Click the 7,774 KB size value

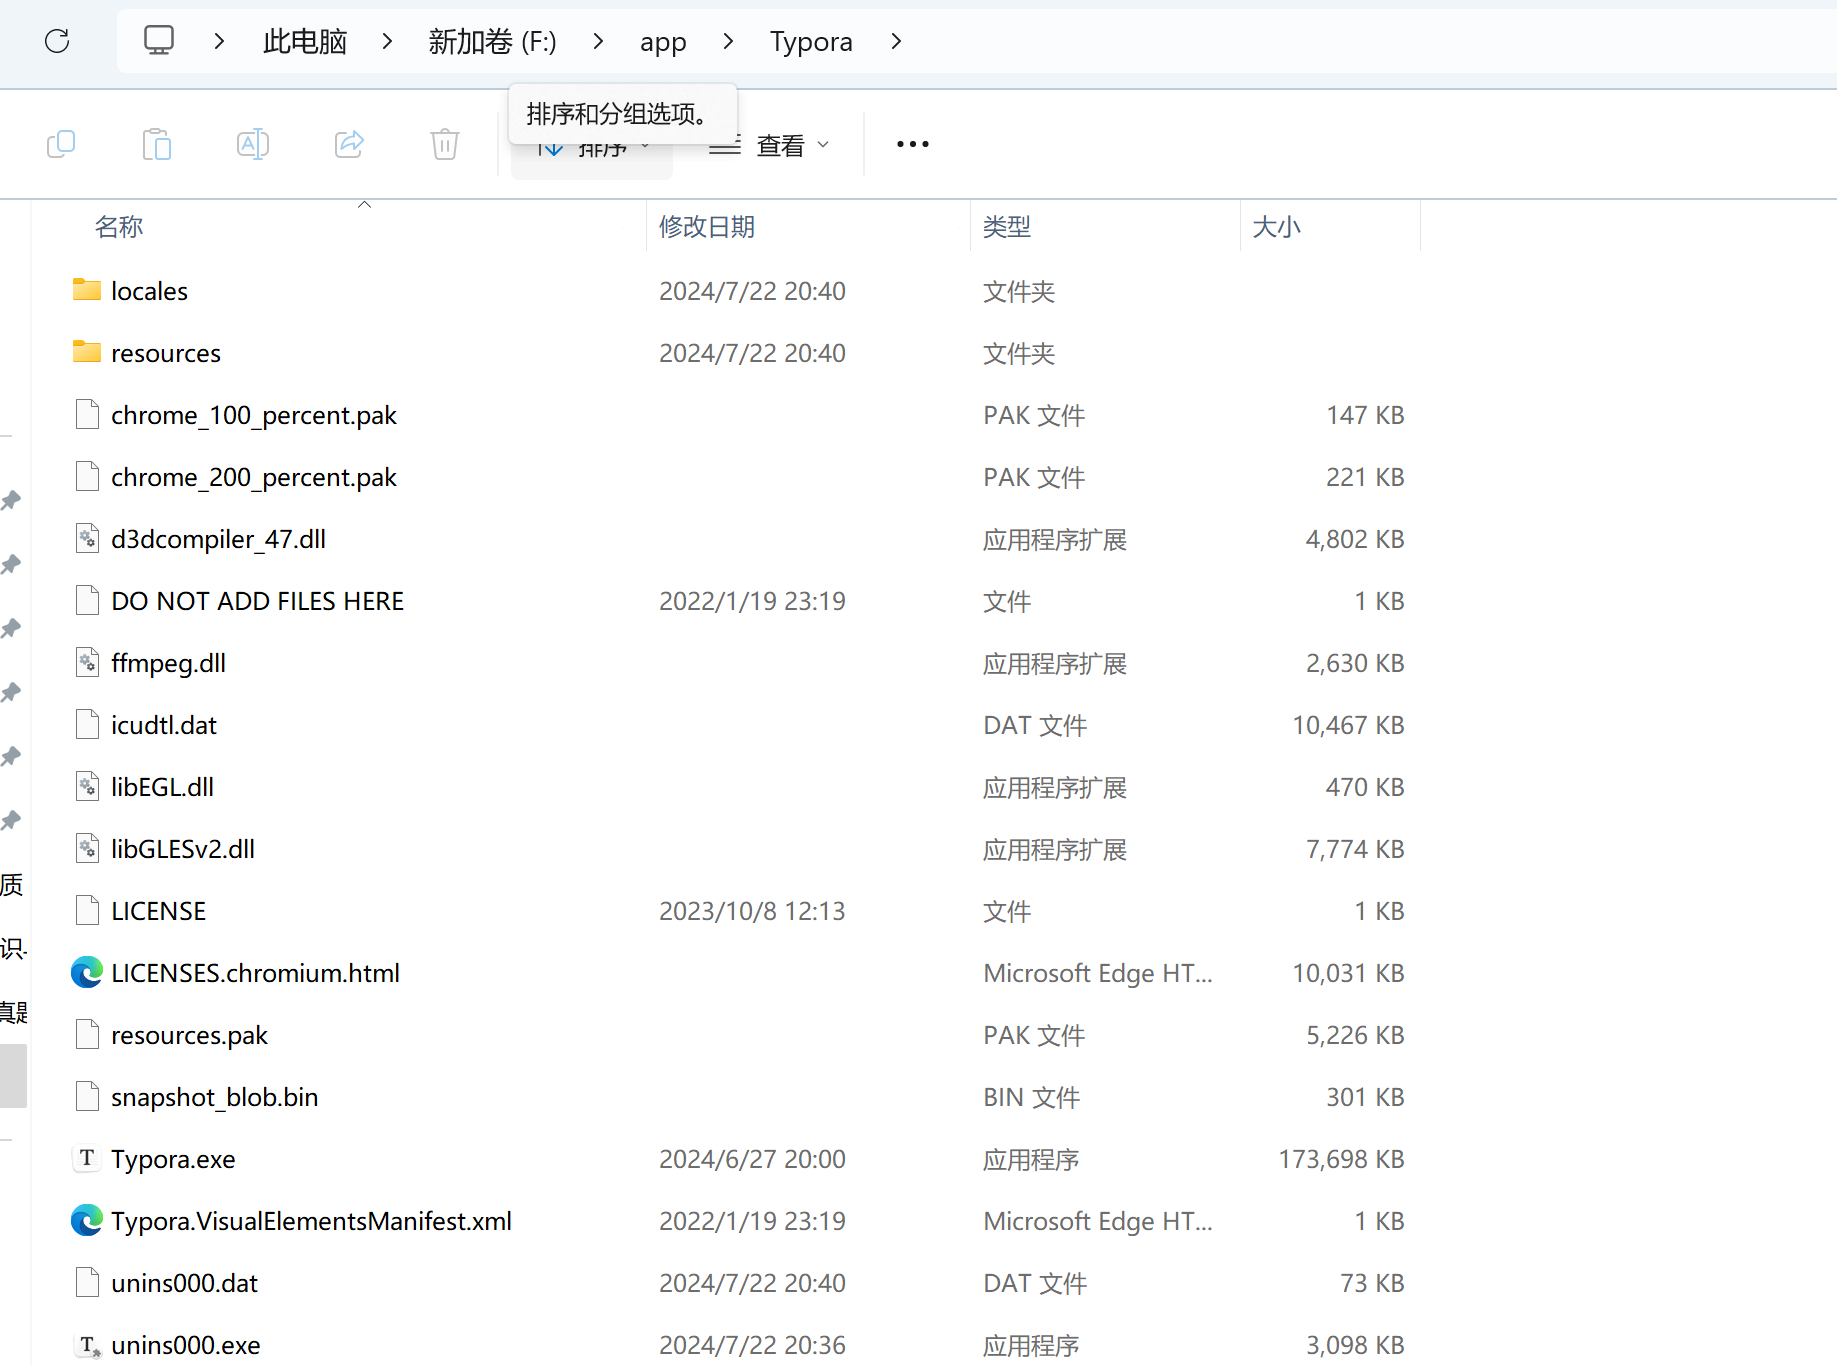tap(1355, 849)
